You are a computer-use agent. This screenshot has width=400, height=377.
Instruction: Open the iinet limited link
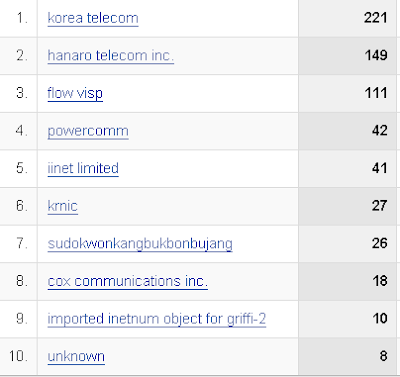point(83,168)
